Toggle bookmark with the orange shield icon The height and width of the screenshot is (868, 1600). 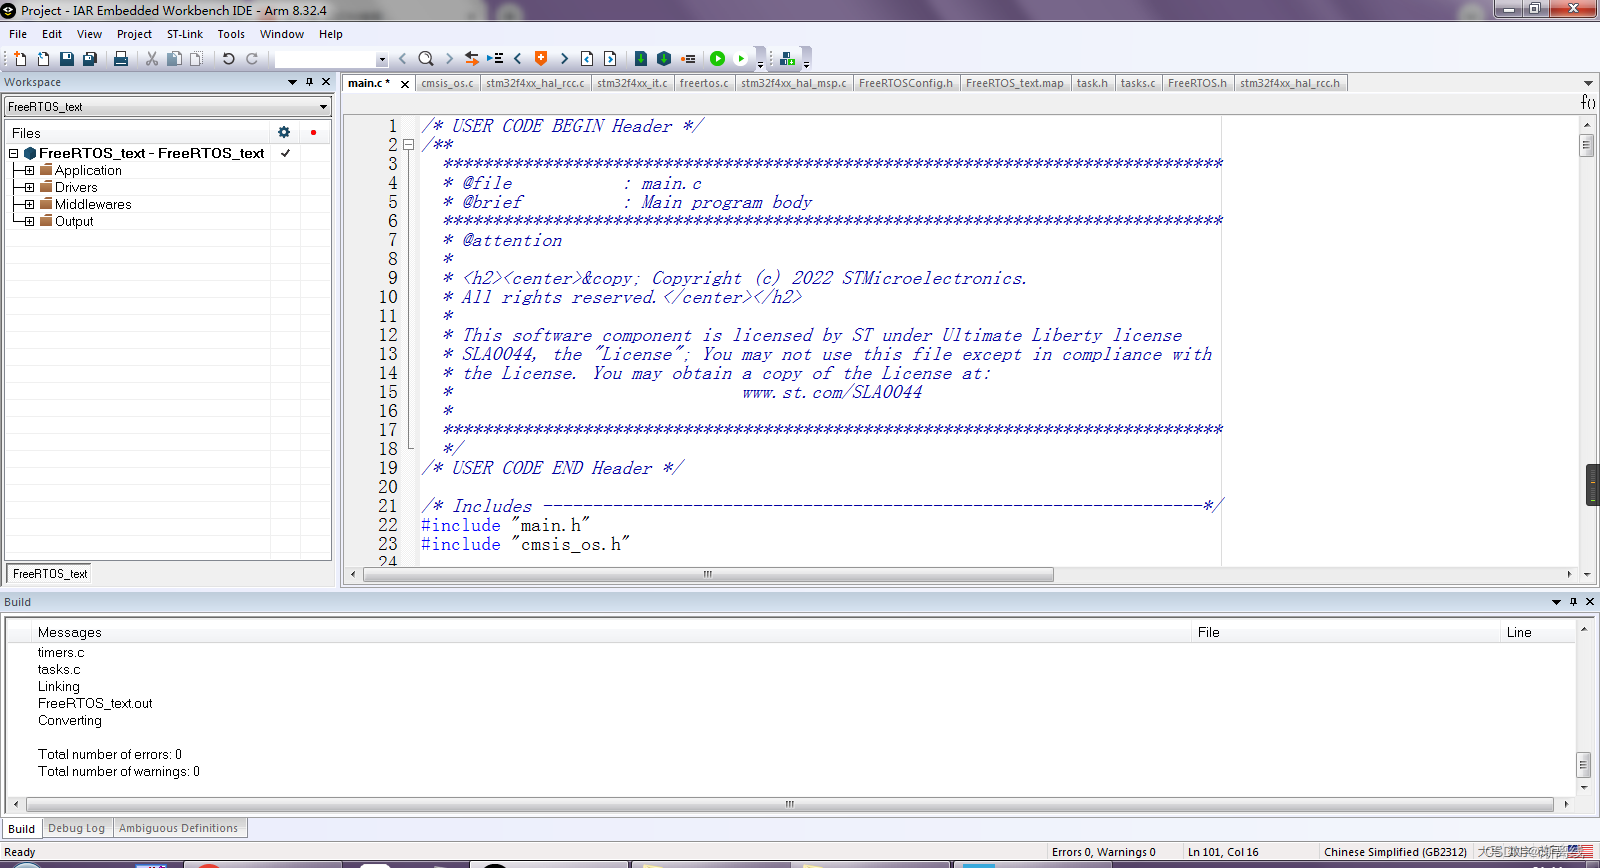click(541, 58)
